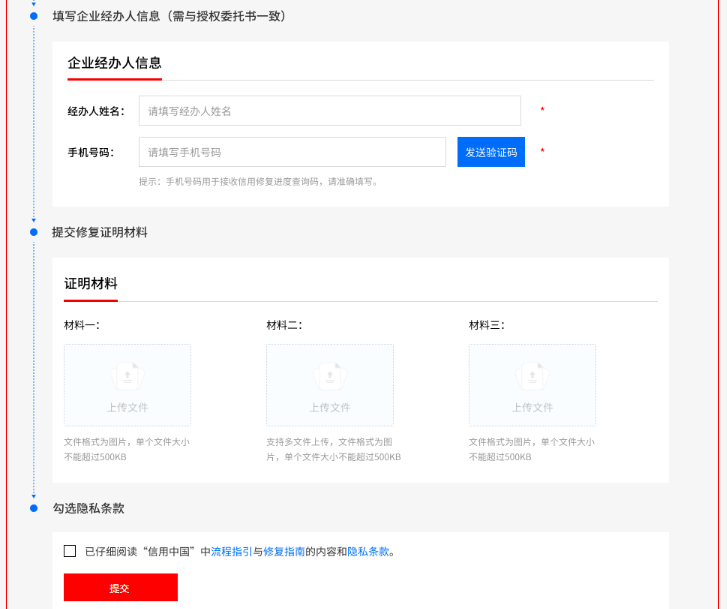Click the upload icon under 材料三

click(x=532, y=376)
